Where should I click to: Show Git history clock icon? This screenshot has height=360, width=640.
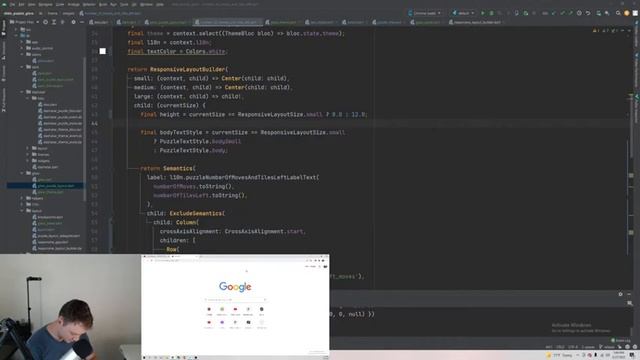click(579, 13)
